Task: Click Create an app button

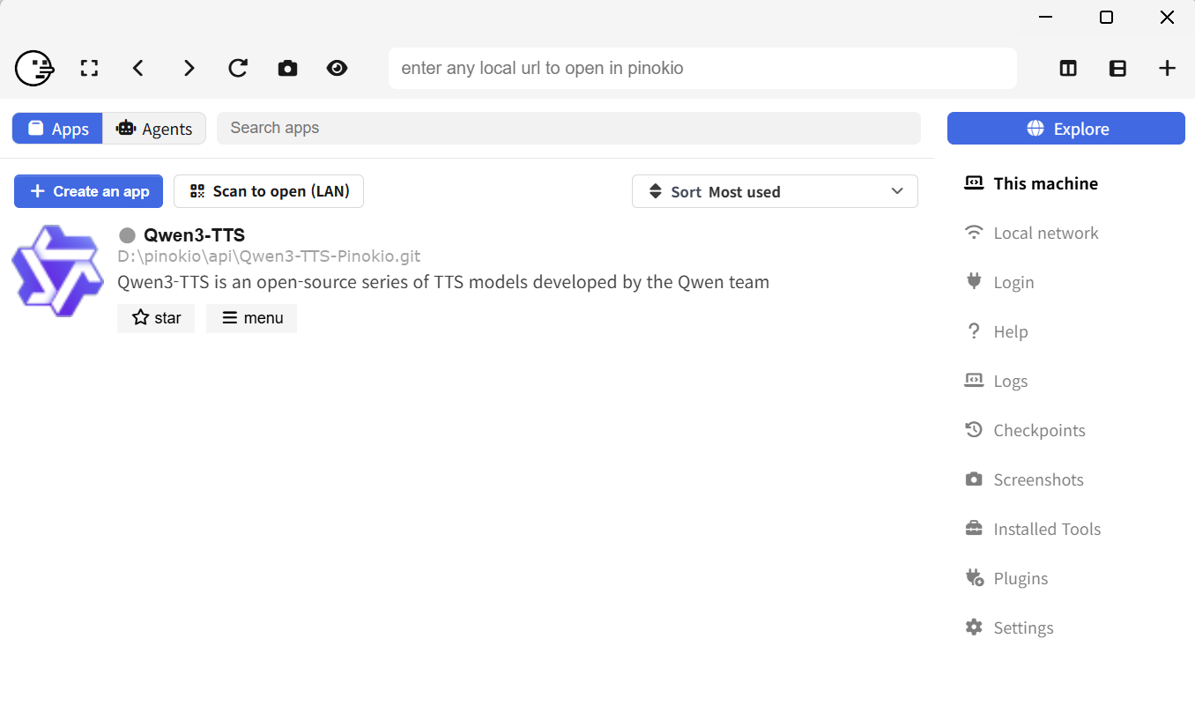Action: pos(88,191)
